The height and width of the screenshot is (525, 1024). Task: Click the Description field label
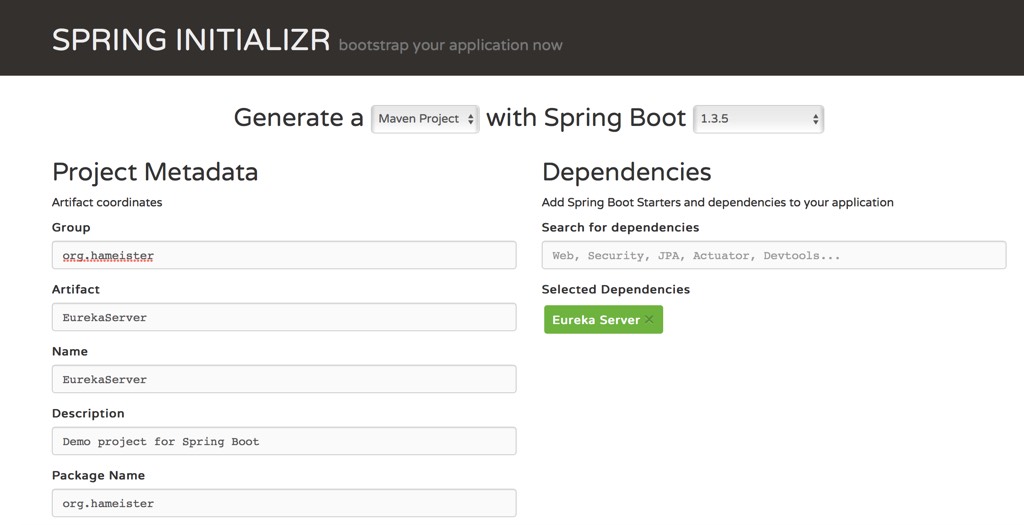tap(88, 414)
